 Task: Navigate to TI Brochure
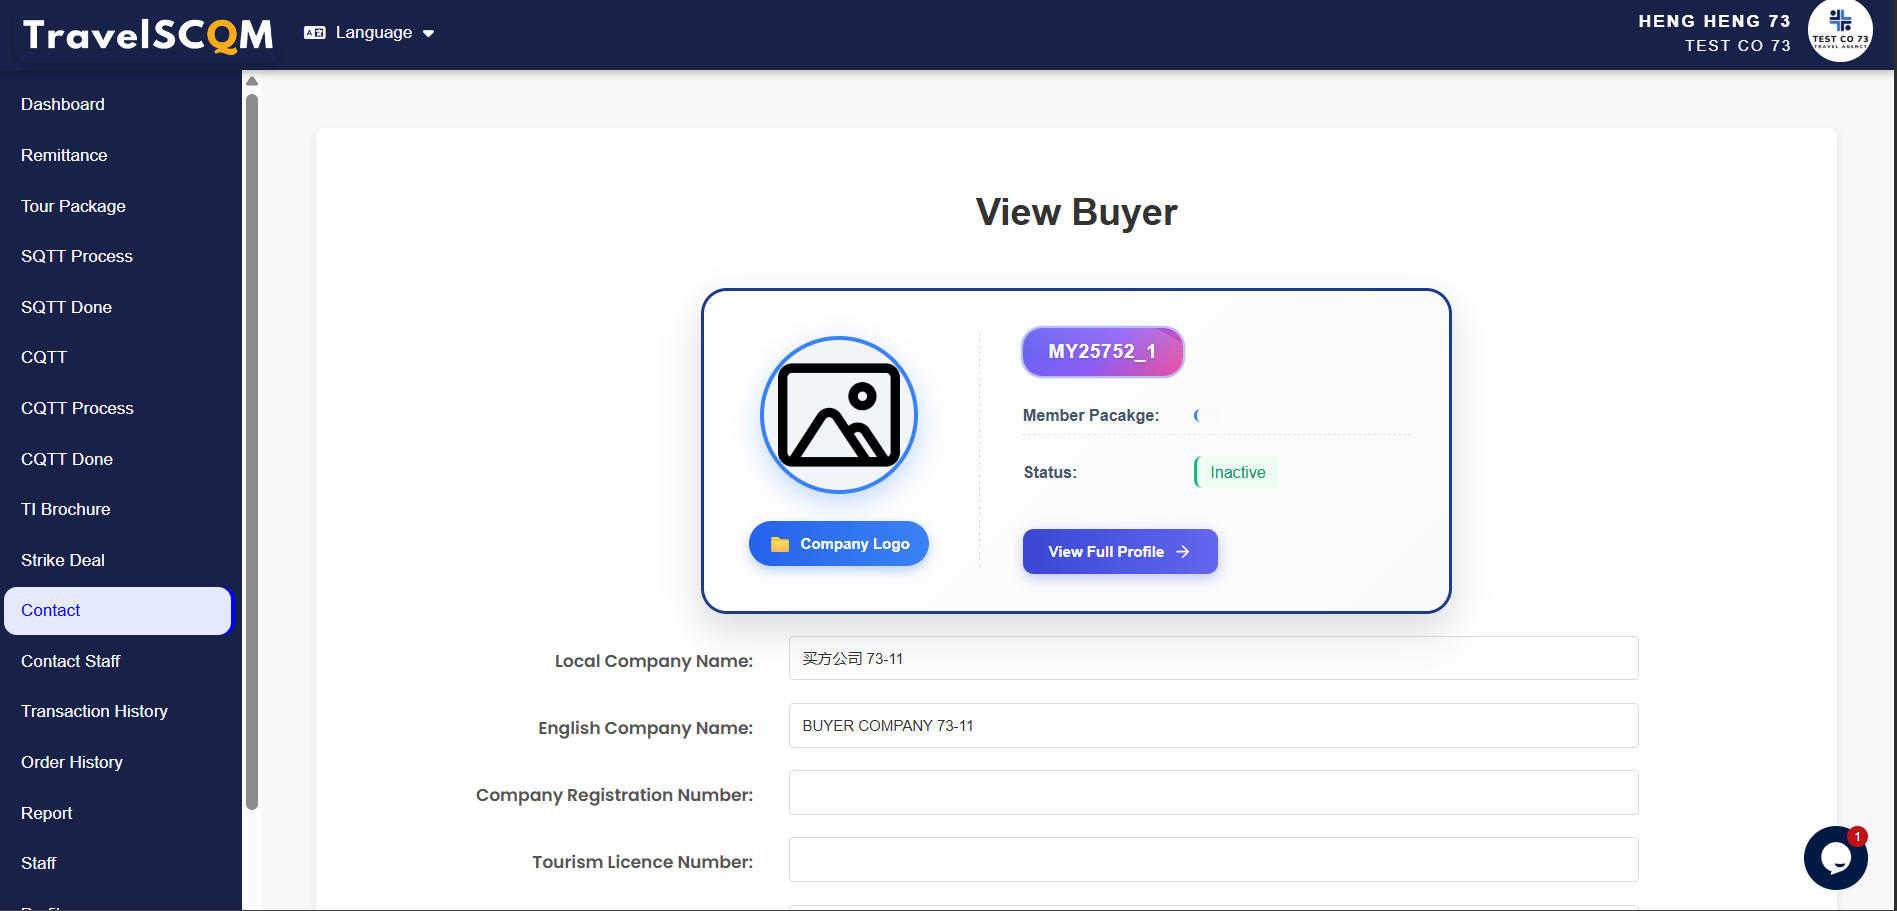click(x=66, y=509)
